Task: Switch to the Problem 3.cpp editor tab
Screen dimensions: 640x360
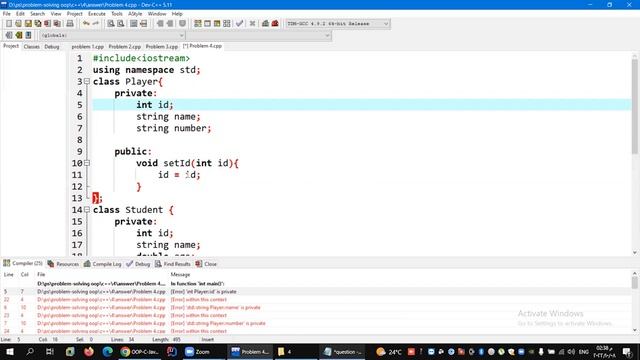Action: click(162, 47)
